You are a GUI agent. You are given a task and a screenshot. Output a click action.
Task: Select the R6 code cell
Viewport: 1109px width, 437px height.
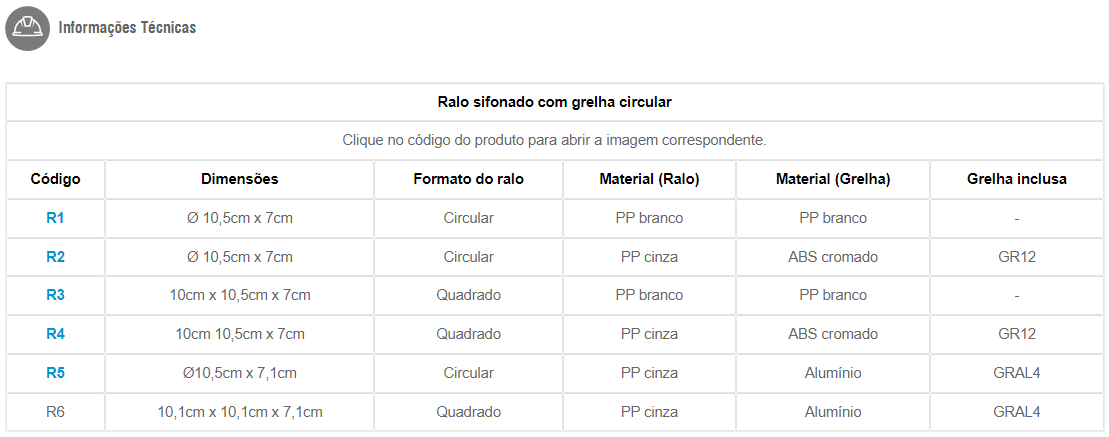point(55,412)
